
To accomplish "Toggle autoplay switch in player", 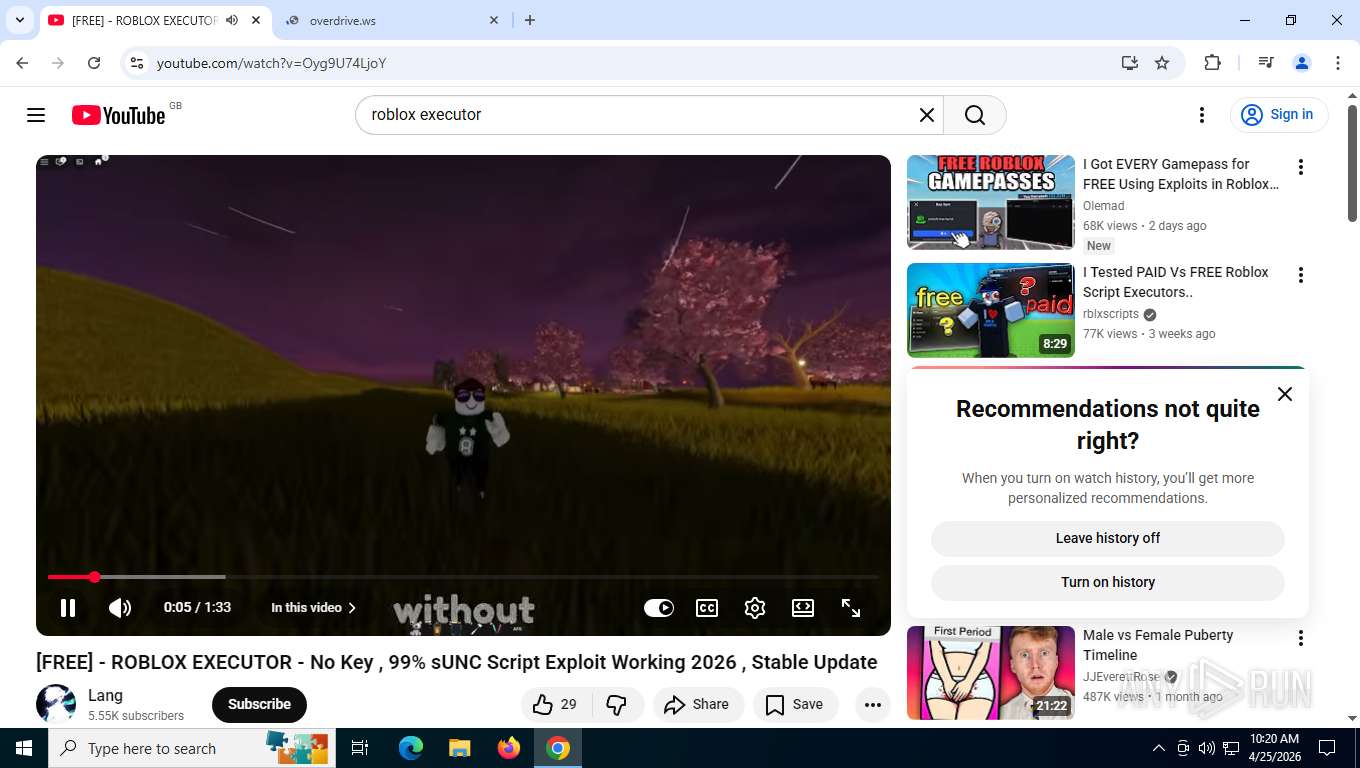I will tap(658, 607).
